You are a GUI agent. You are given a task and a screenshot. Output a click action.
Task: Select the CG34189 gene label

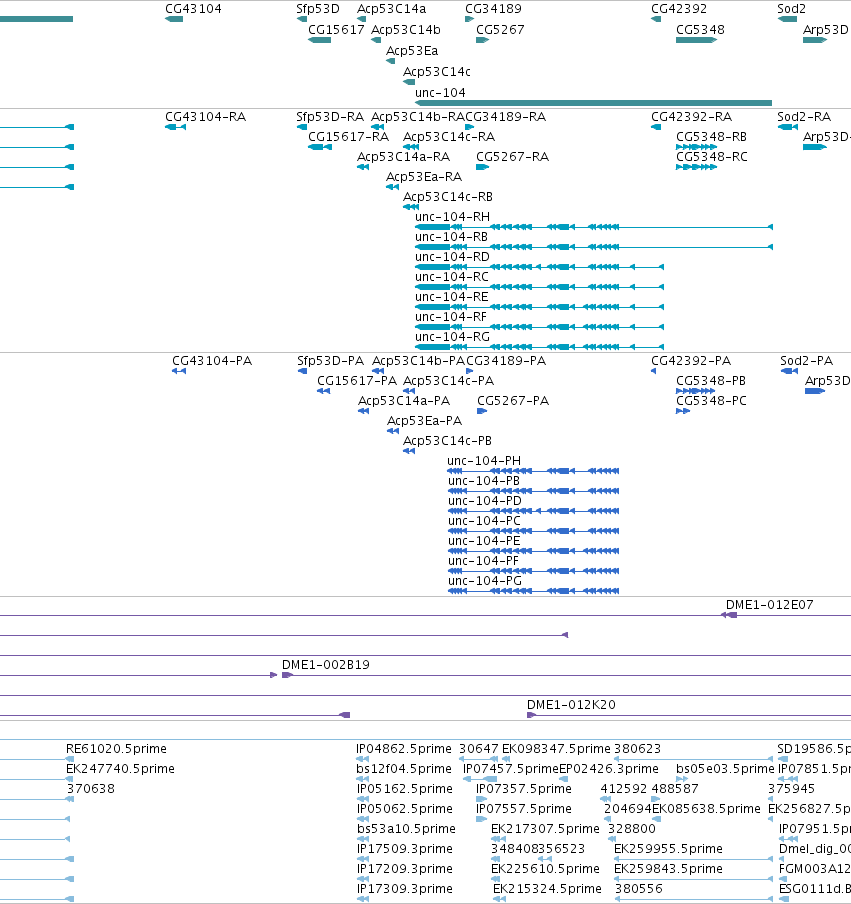pos(493,9)
